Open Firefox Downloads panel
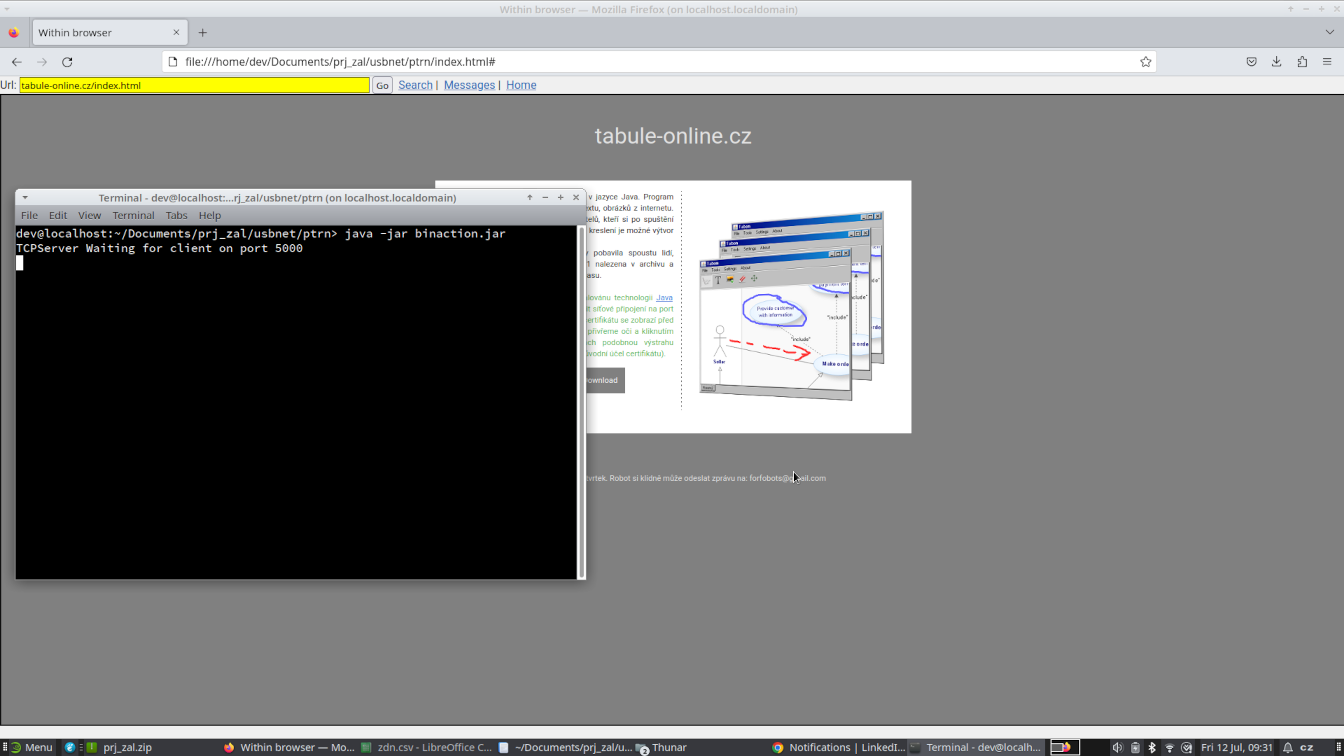The width and height of the screenshot is (1344, 756). [x=1276, y=61]
